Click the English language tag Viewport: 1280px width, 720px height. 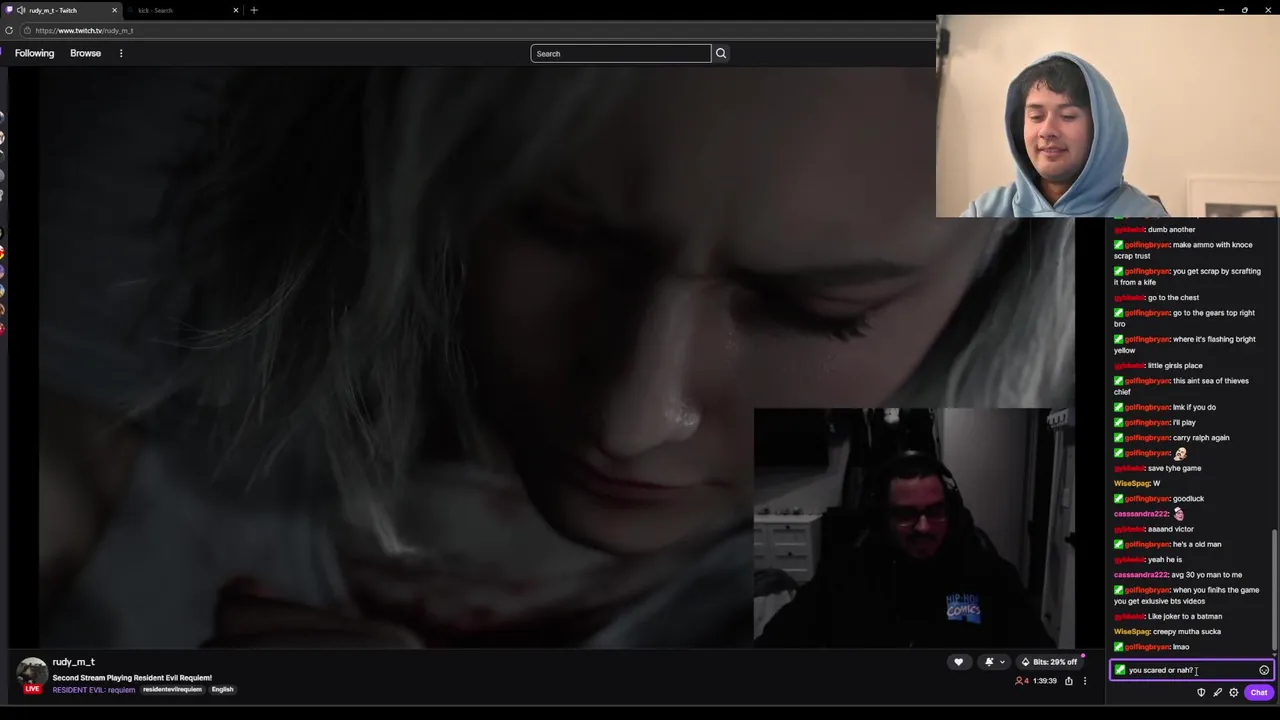tap(222, 689)
